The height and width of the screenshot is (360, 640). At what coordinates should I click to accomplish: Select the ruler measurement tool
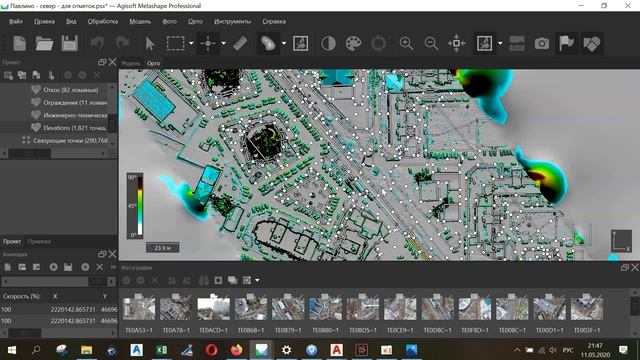240,43
